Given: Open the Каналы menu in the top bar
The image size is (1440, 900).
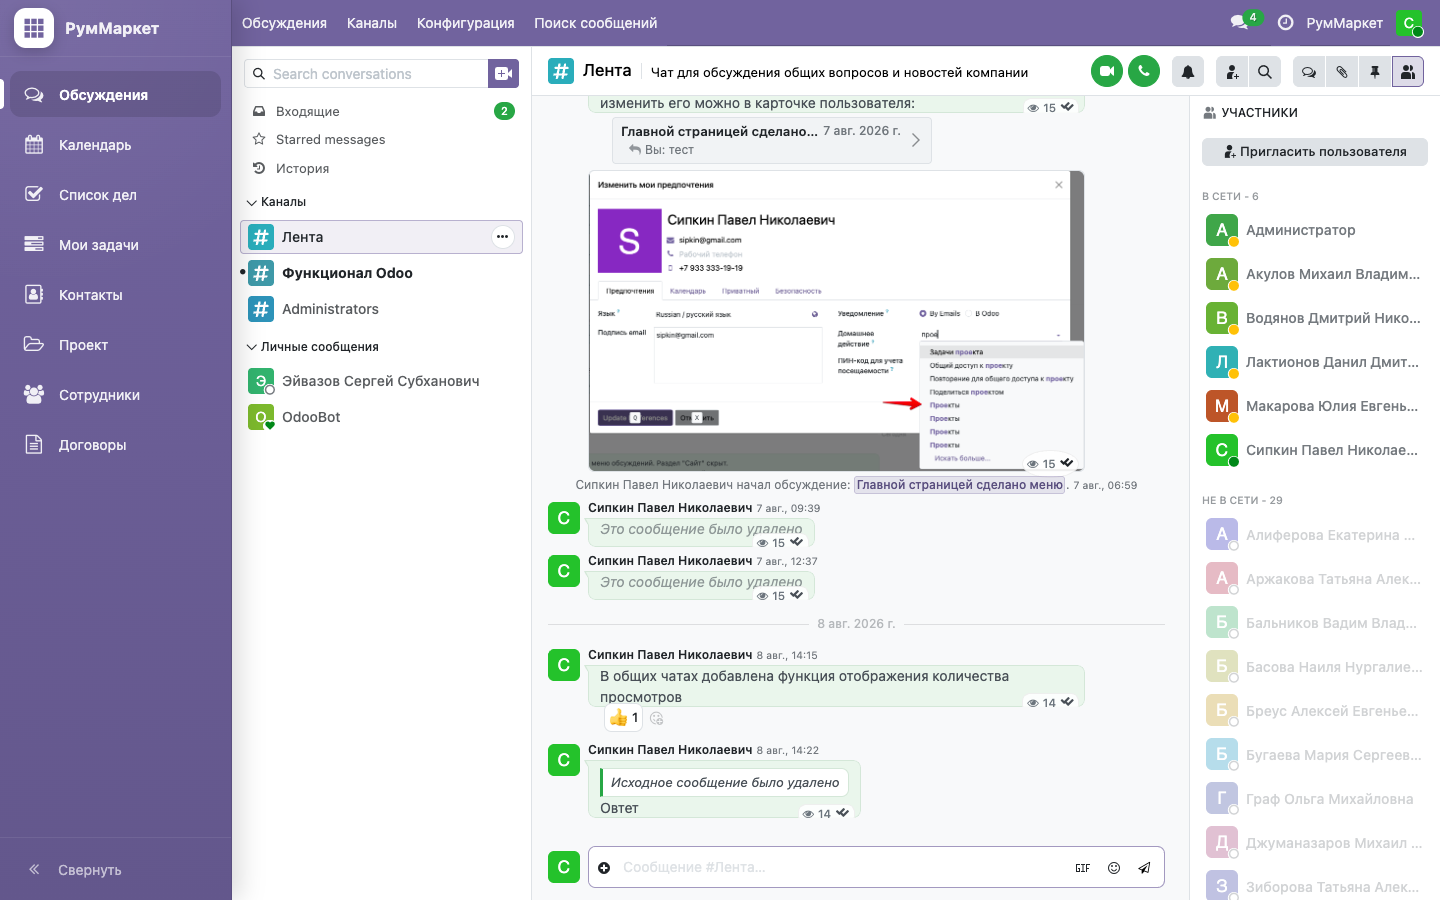Looking at the screenshot, I should [x=372, y=23].
